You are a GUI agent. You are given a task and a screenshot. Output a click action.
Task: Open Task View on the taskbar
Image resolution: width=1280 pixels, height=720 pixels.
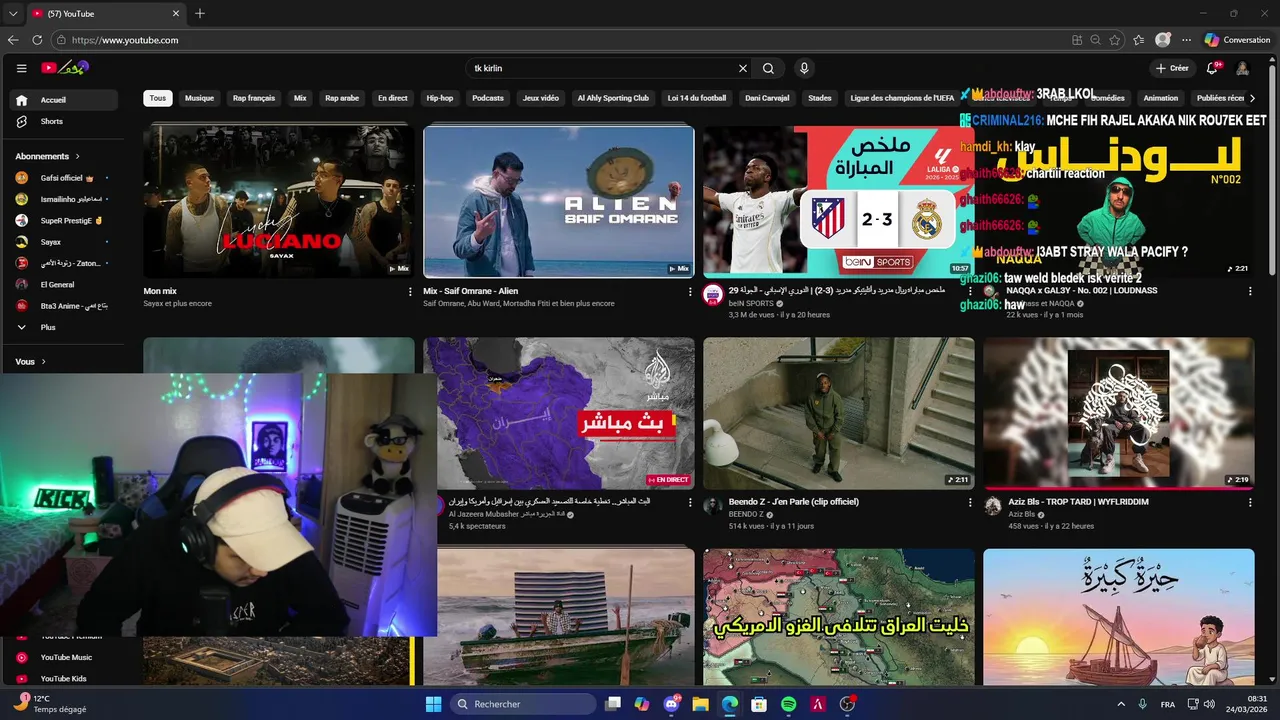point(613,704)
